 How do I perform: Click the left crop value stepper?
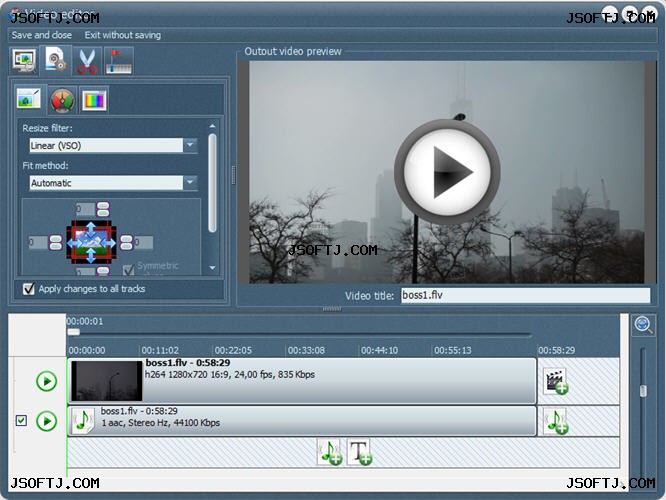click(56, 243)
